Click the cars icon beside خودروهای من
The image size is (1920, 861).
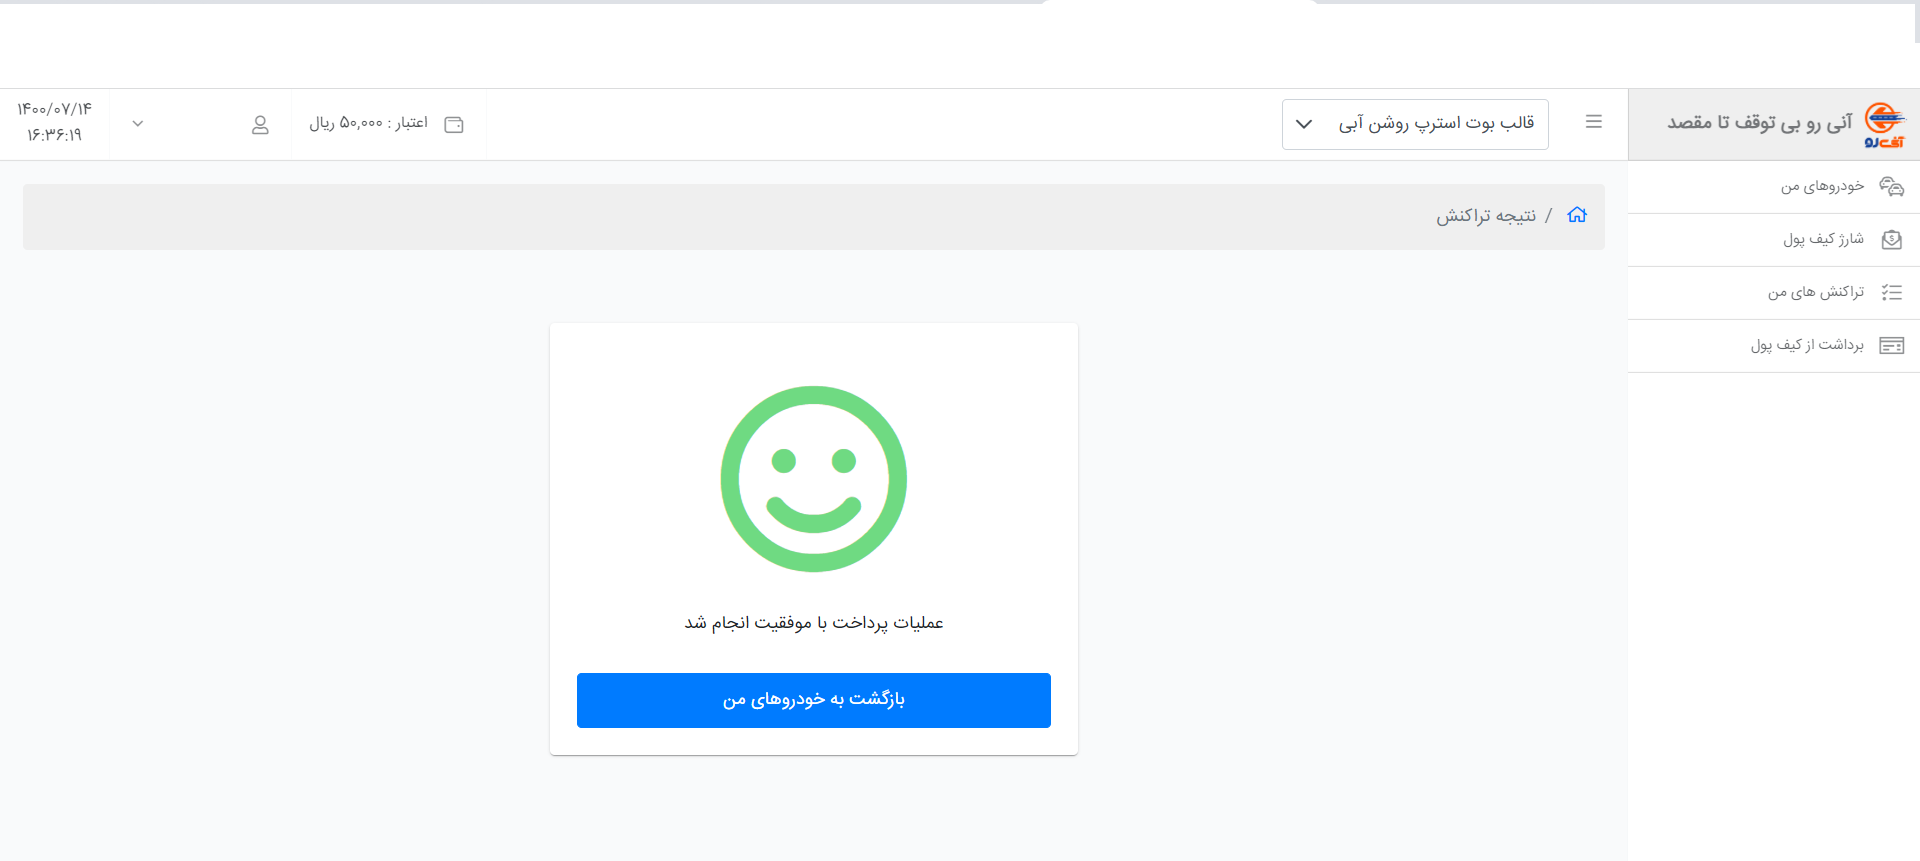pyautogui.click(x=1892, y=187)
